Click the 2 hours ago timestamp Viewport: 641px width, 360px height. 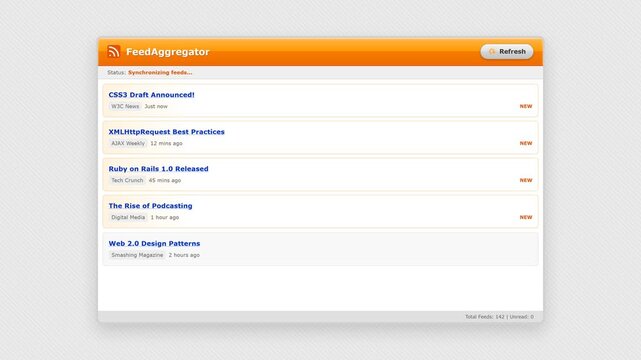[184, 255]
